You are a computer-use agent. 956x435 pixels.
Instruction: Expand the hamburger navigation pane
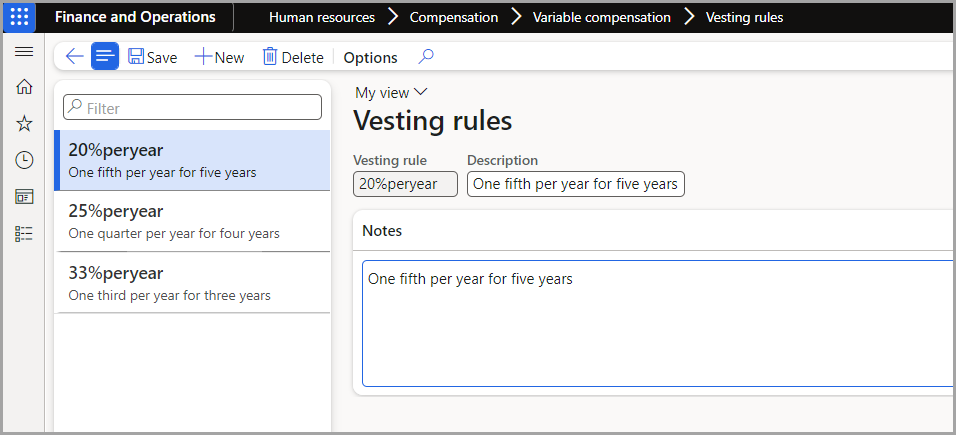pyautogui.click(x=24, y=52)
